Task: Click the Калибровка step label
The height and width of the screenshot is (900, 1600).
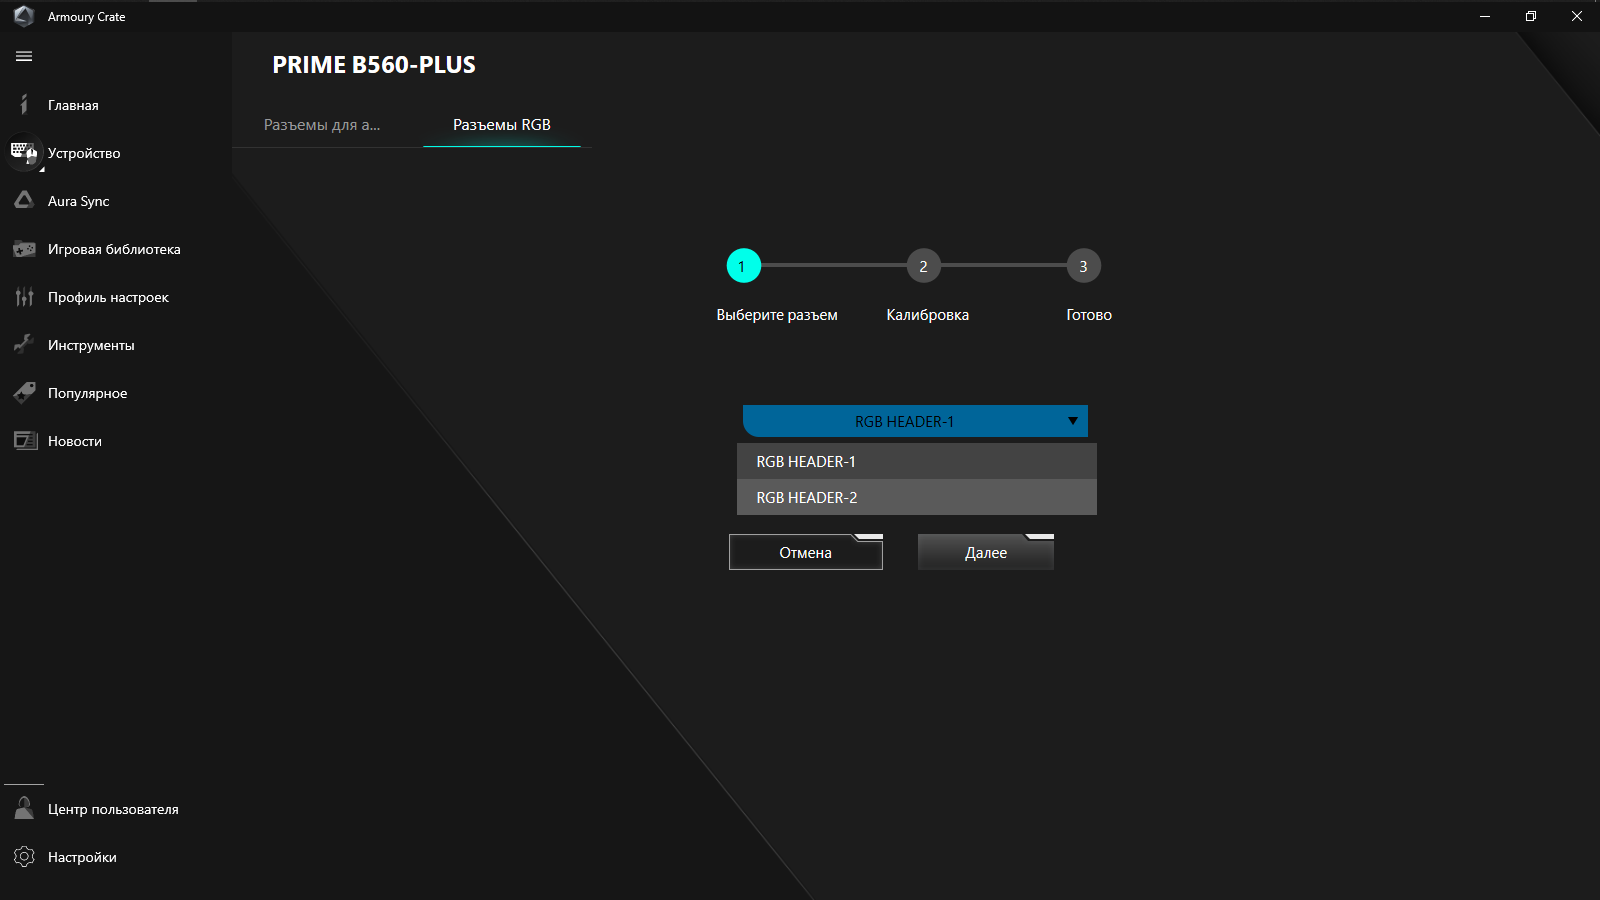Action: click(x=928, y=315)
